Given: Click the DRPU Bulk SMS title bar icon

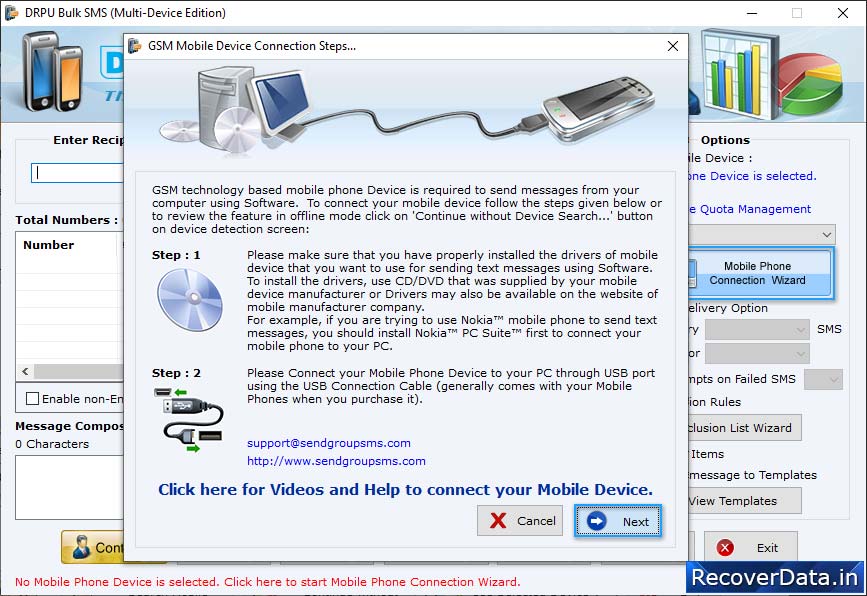Looking at the screenshot, I should click(x=11, y=13).
